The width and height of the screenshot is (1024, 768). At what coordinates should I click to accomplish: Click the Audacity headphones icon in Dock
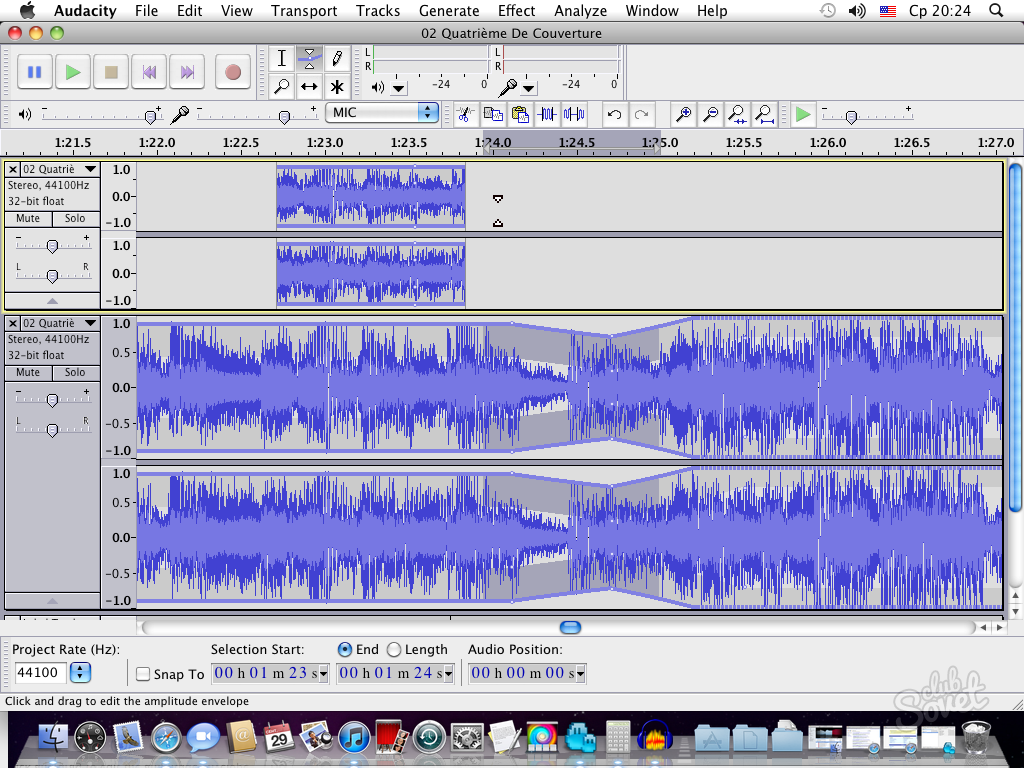click(x=655, y=737)
